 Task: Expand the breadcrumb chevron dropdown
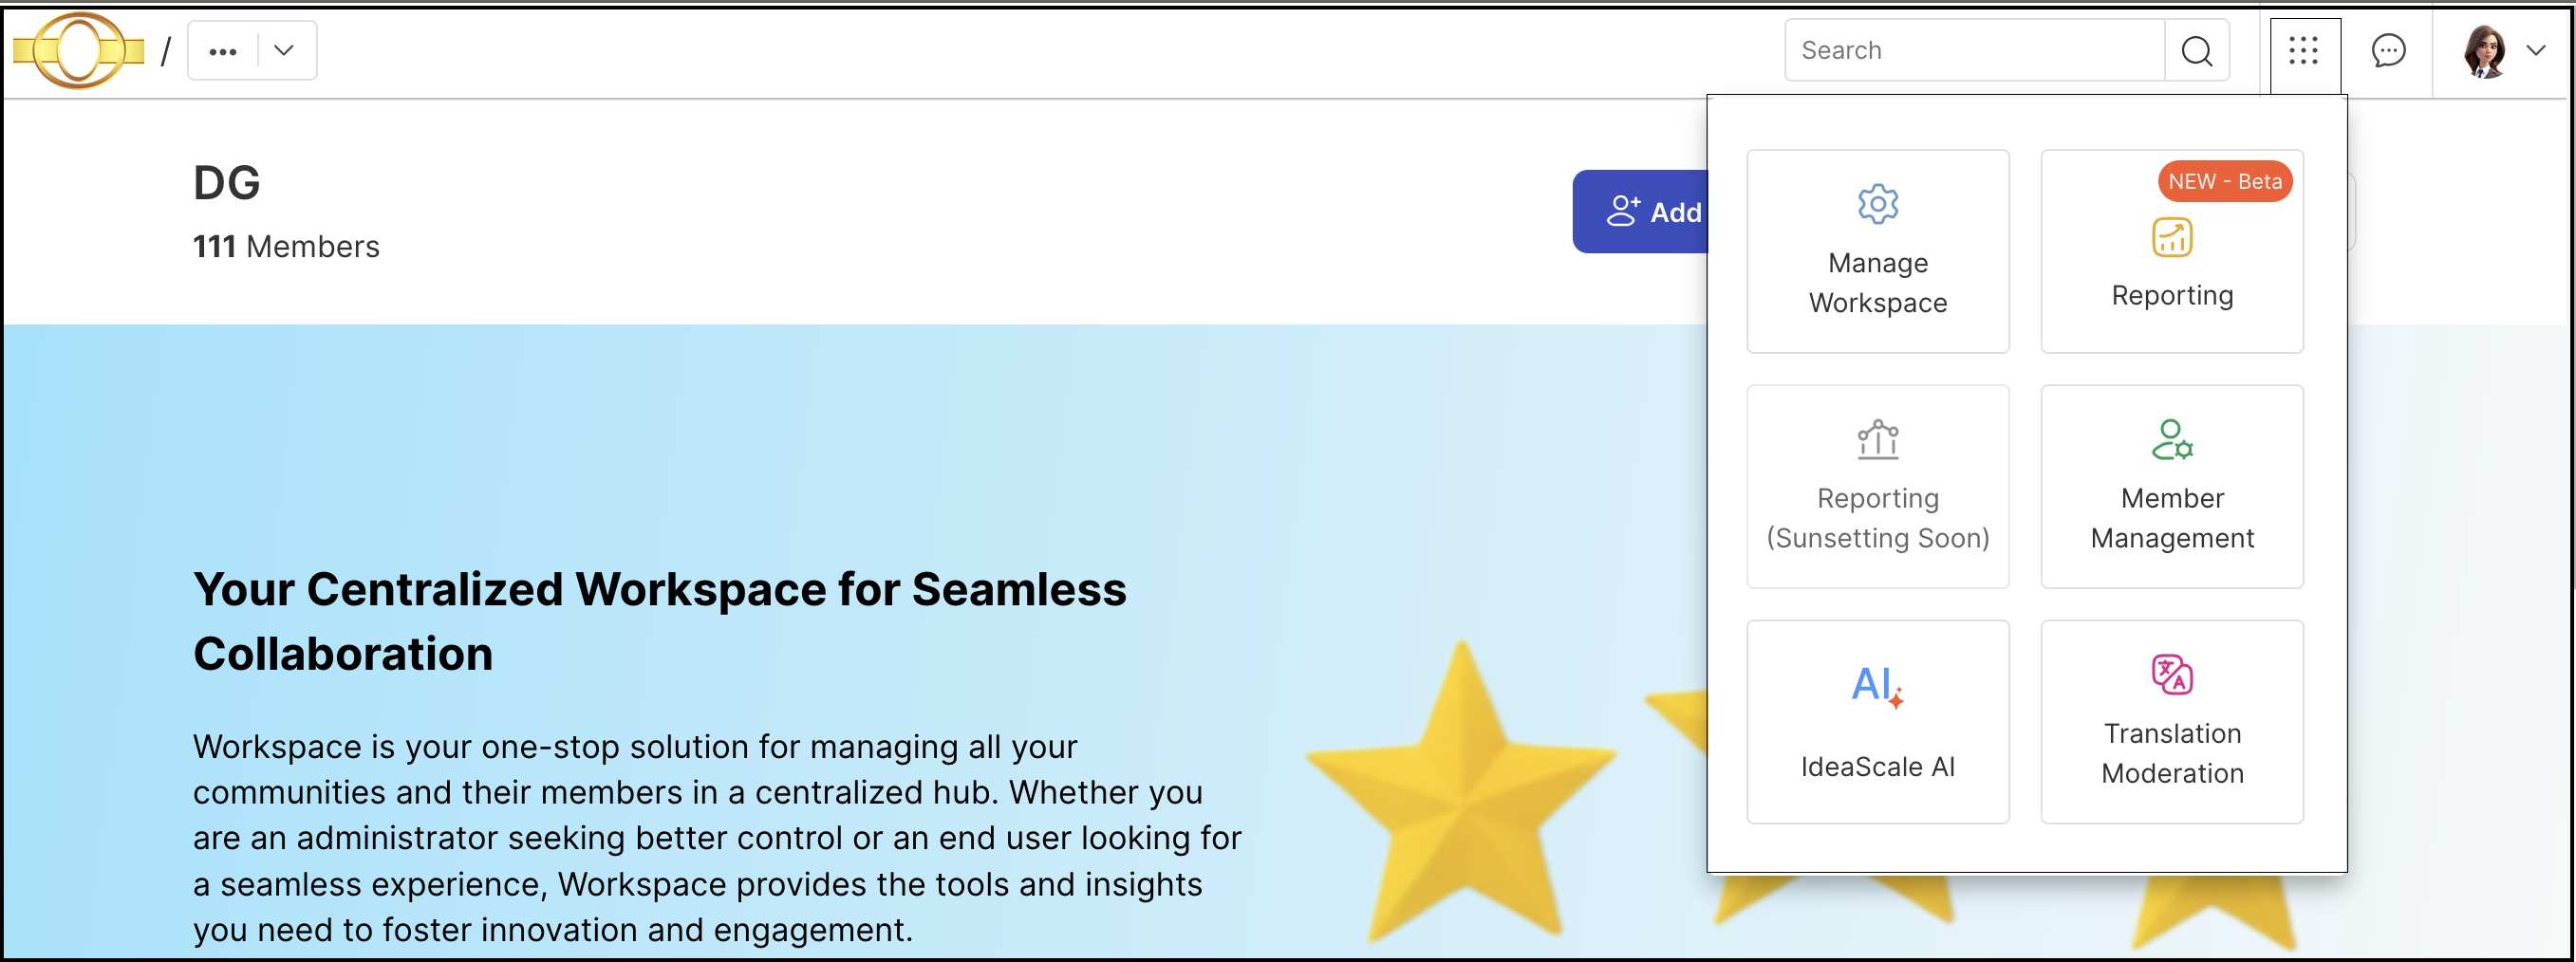coord(284,50)
